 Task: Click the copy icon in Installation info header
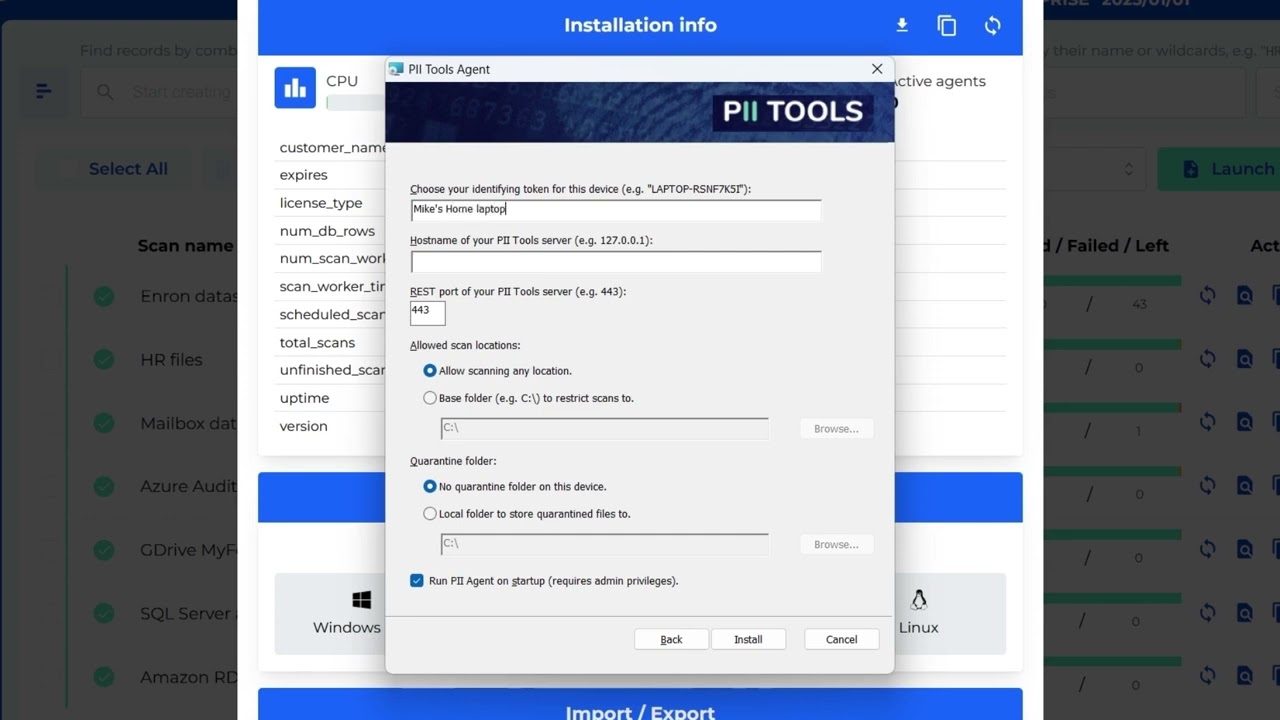947,26
